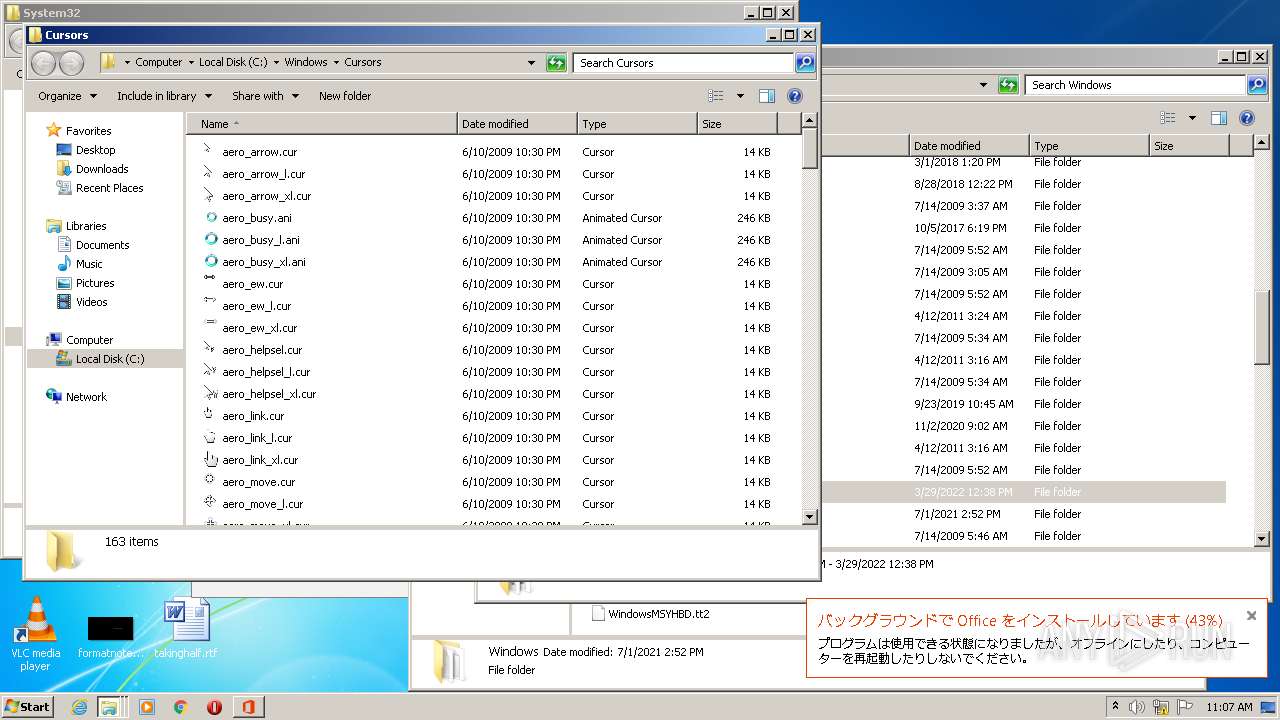Select the aero_link_xl.cur file icon
The image size is (1280, 720).
[210, 459]
